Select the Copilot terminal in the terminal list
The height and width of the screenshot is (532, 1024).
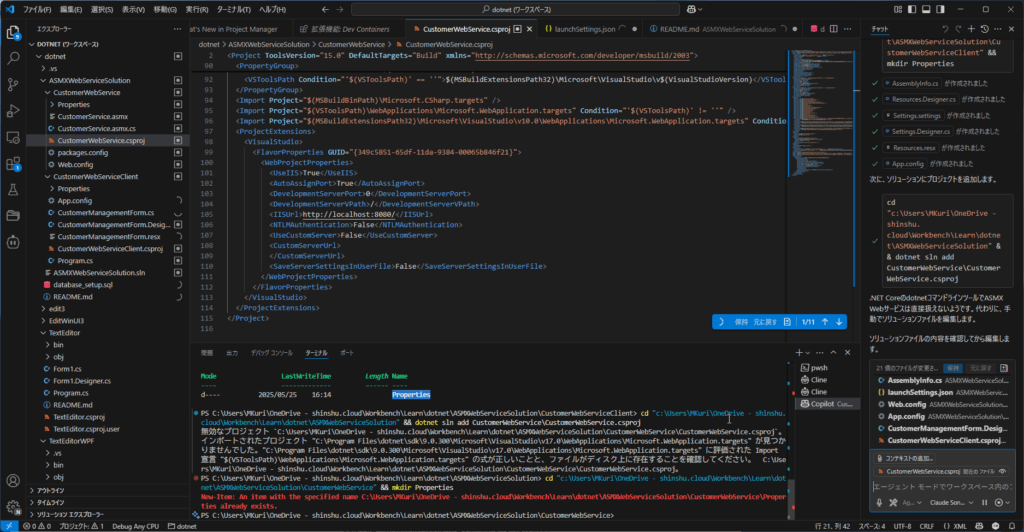tap(827, 404)
